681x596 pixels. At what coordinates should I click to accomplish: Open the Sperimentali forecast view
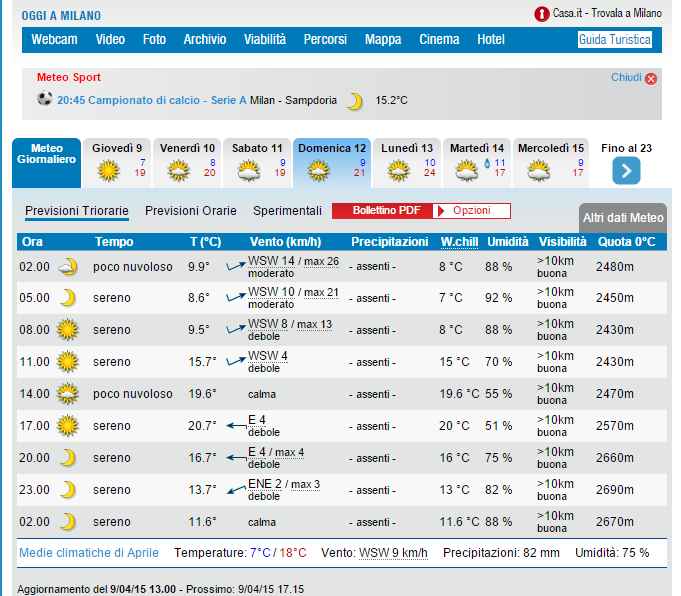(x=287, y=211)
